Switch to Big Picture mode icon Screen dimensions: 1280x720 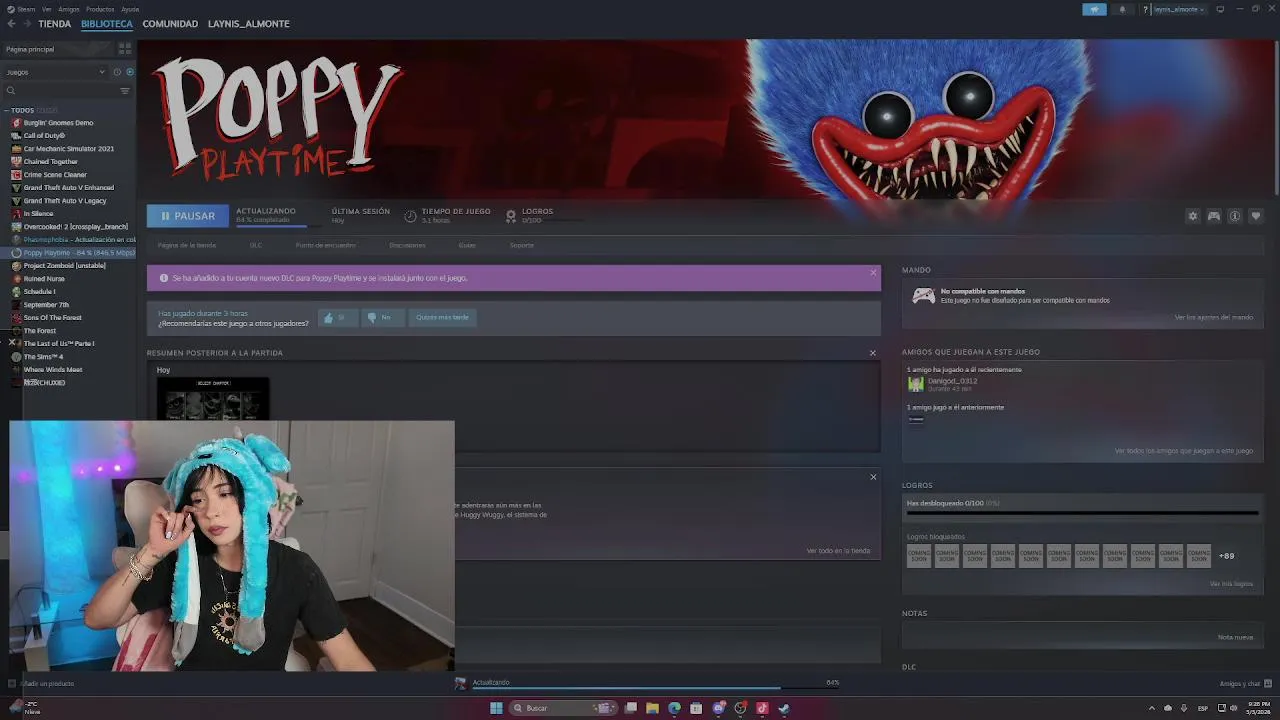coord(1220,9)
